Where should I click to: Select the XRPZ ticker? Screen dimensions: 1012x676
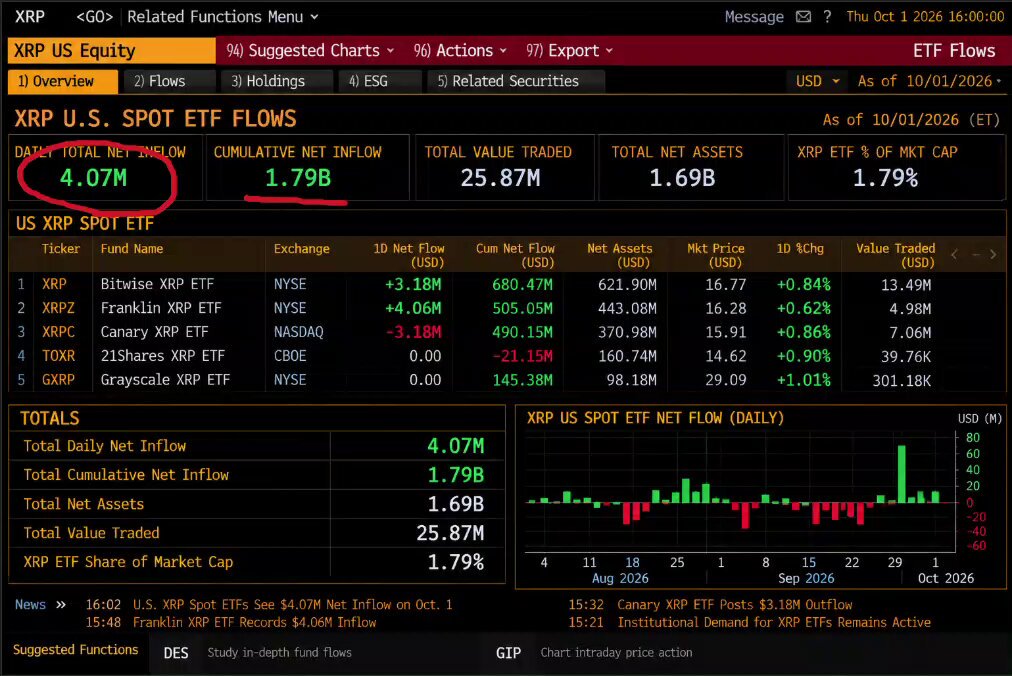[x=58, y=308]
